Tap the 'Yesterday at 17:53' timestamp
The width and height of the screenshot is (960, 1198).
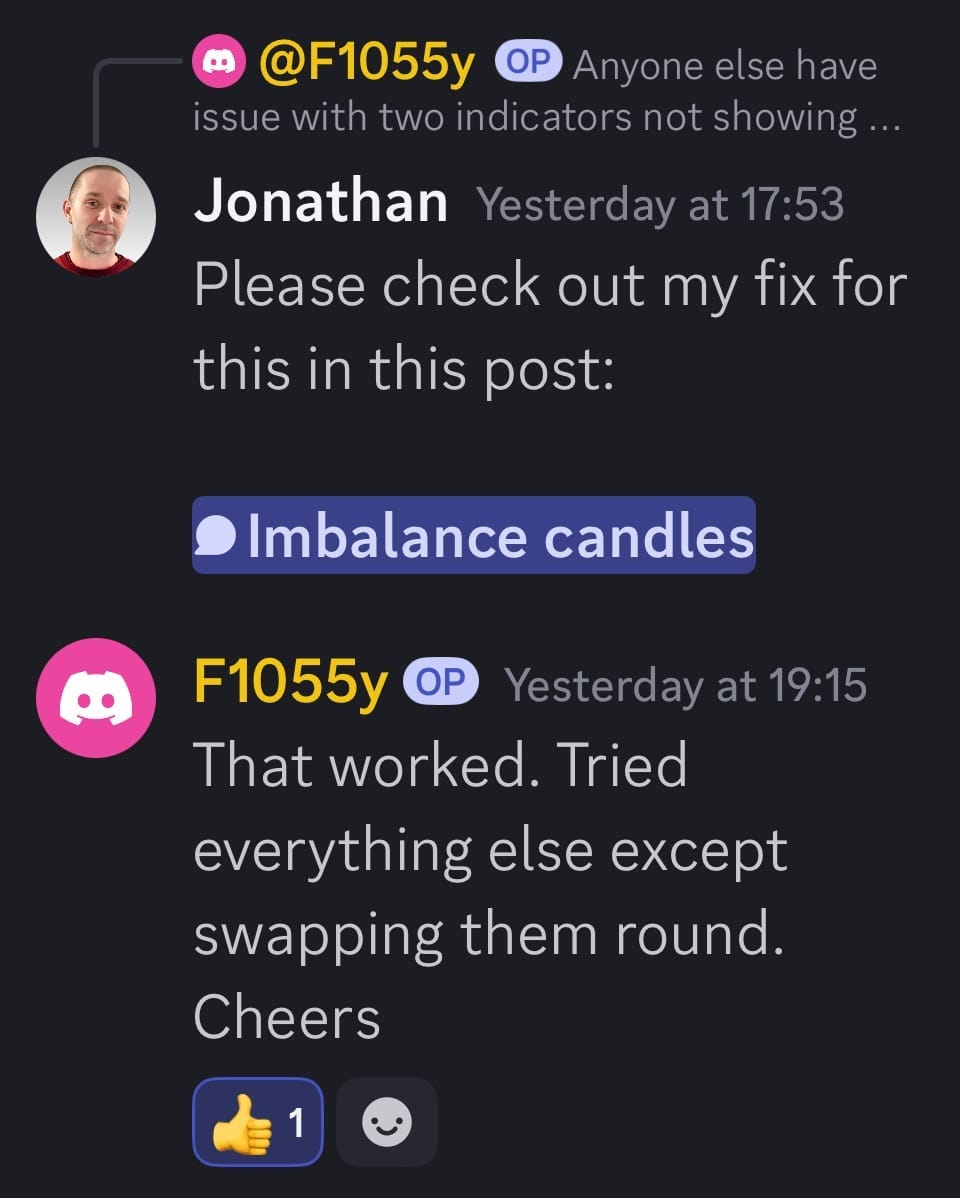660,205
